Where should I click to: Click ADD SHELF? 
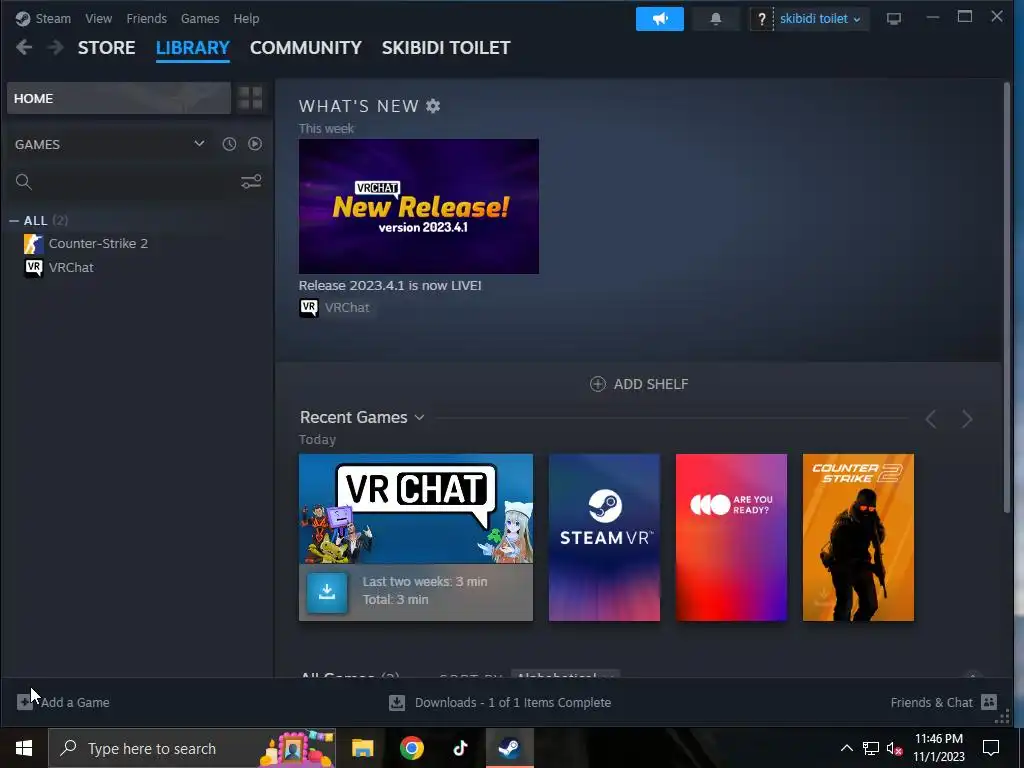coord(639,384)
